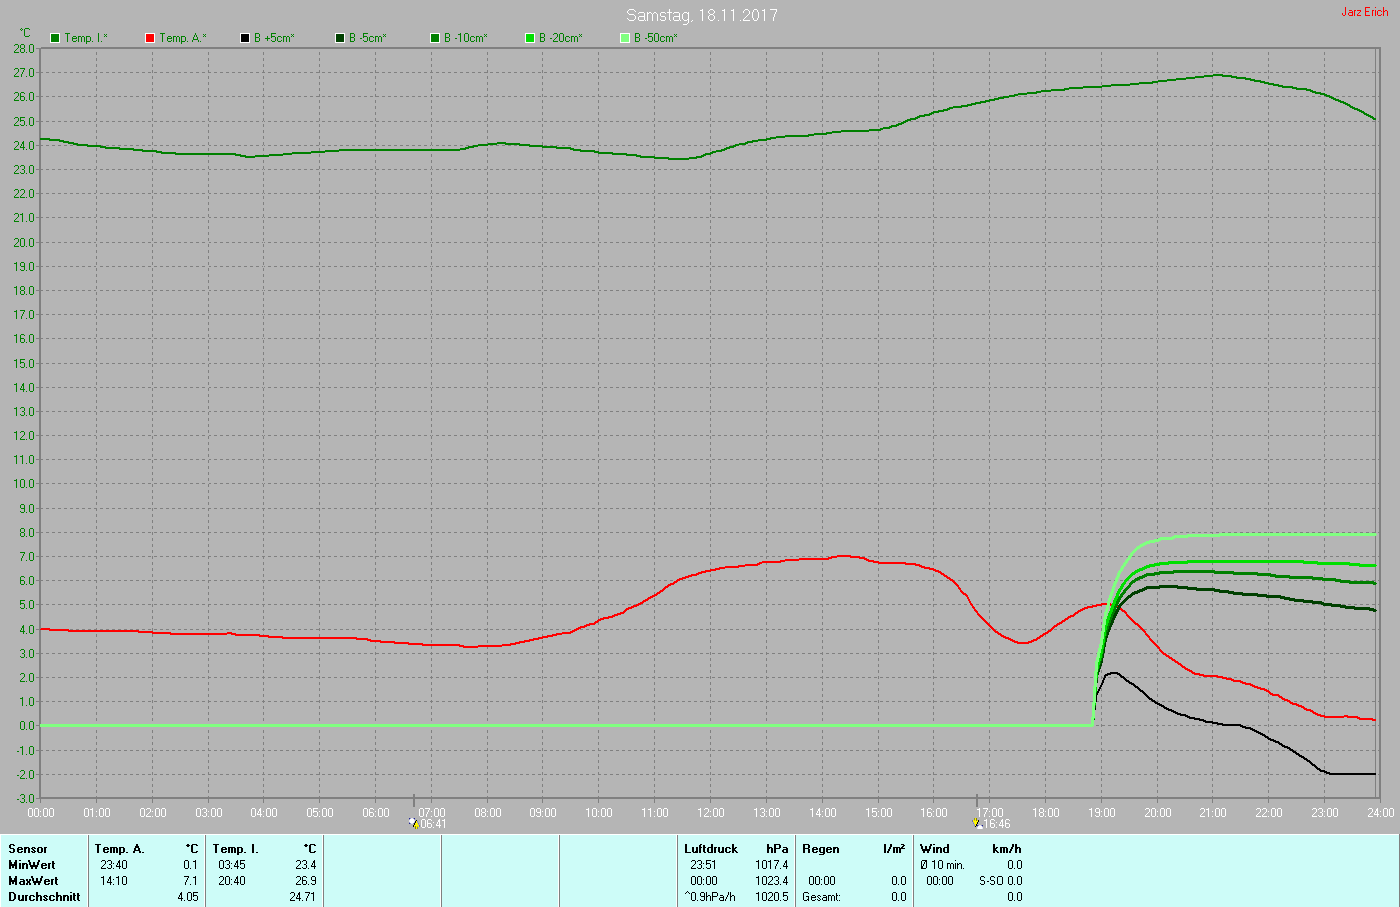
Task: Click the pressure trend '^0.9hPa/h'
Action: pyautogui.click(x=710, y=897)
